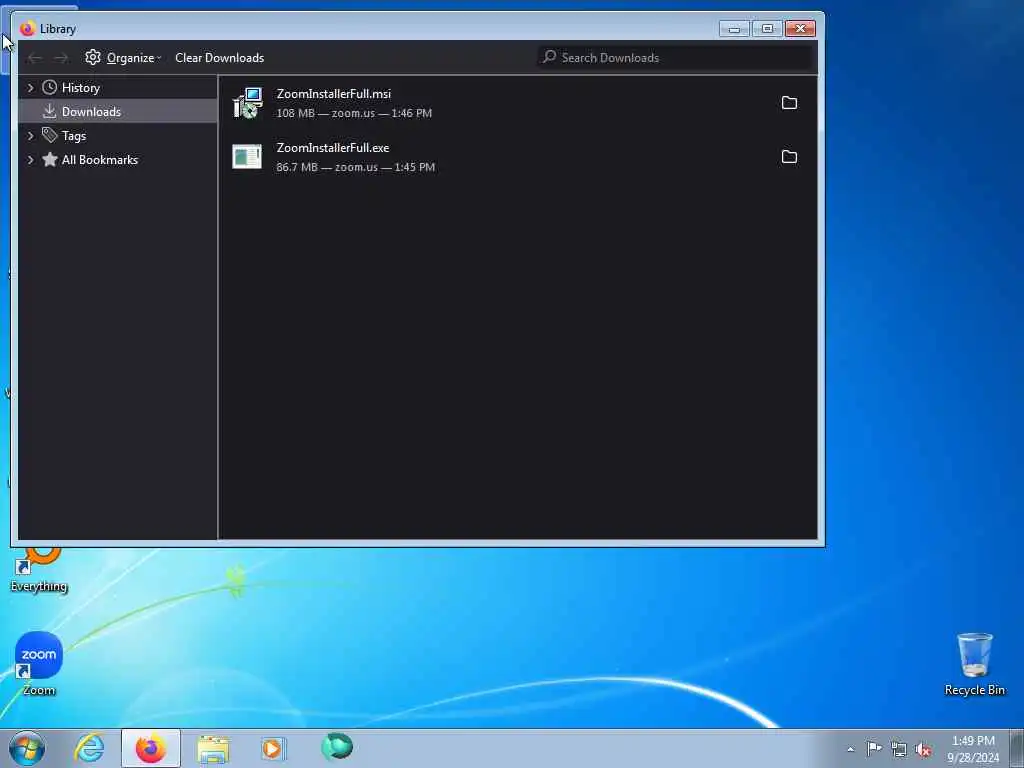Click the Organize gear icon
This screenshot has width=1024, height=768.
(x=93, y=57)
